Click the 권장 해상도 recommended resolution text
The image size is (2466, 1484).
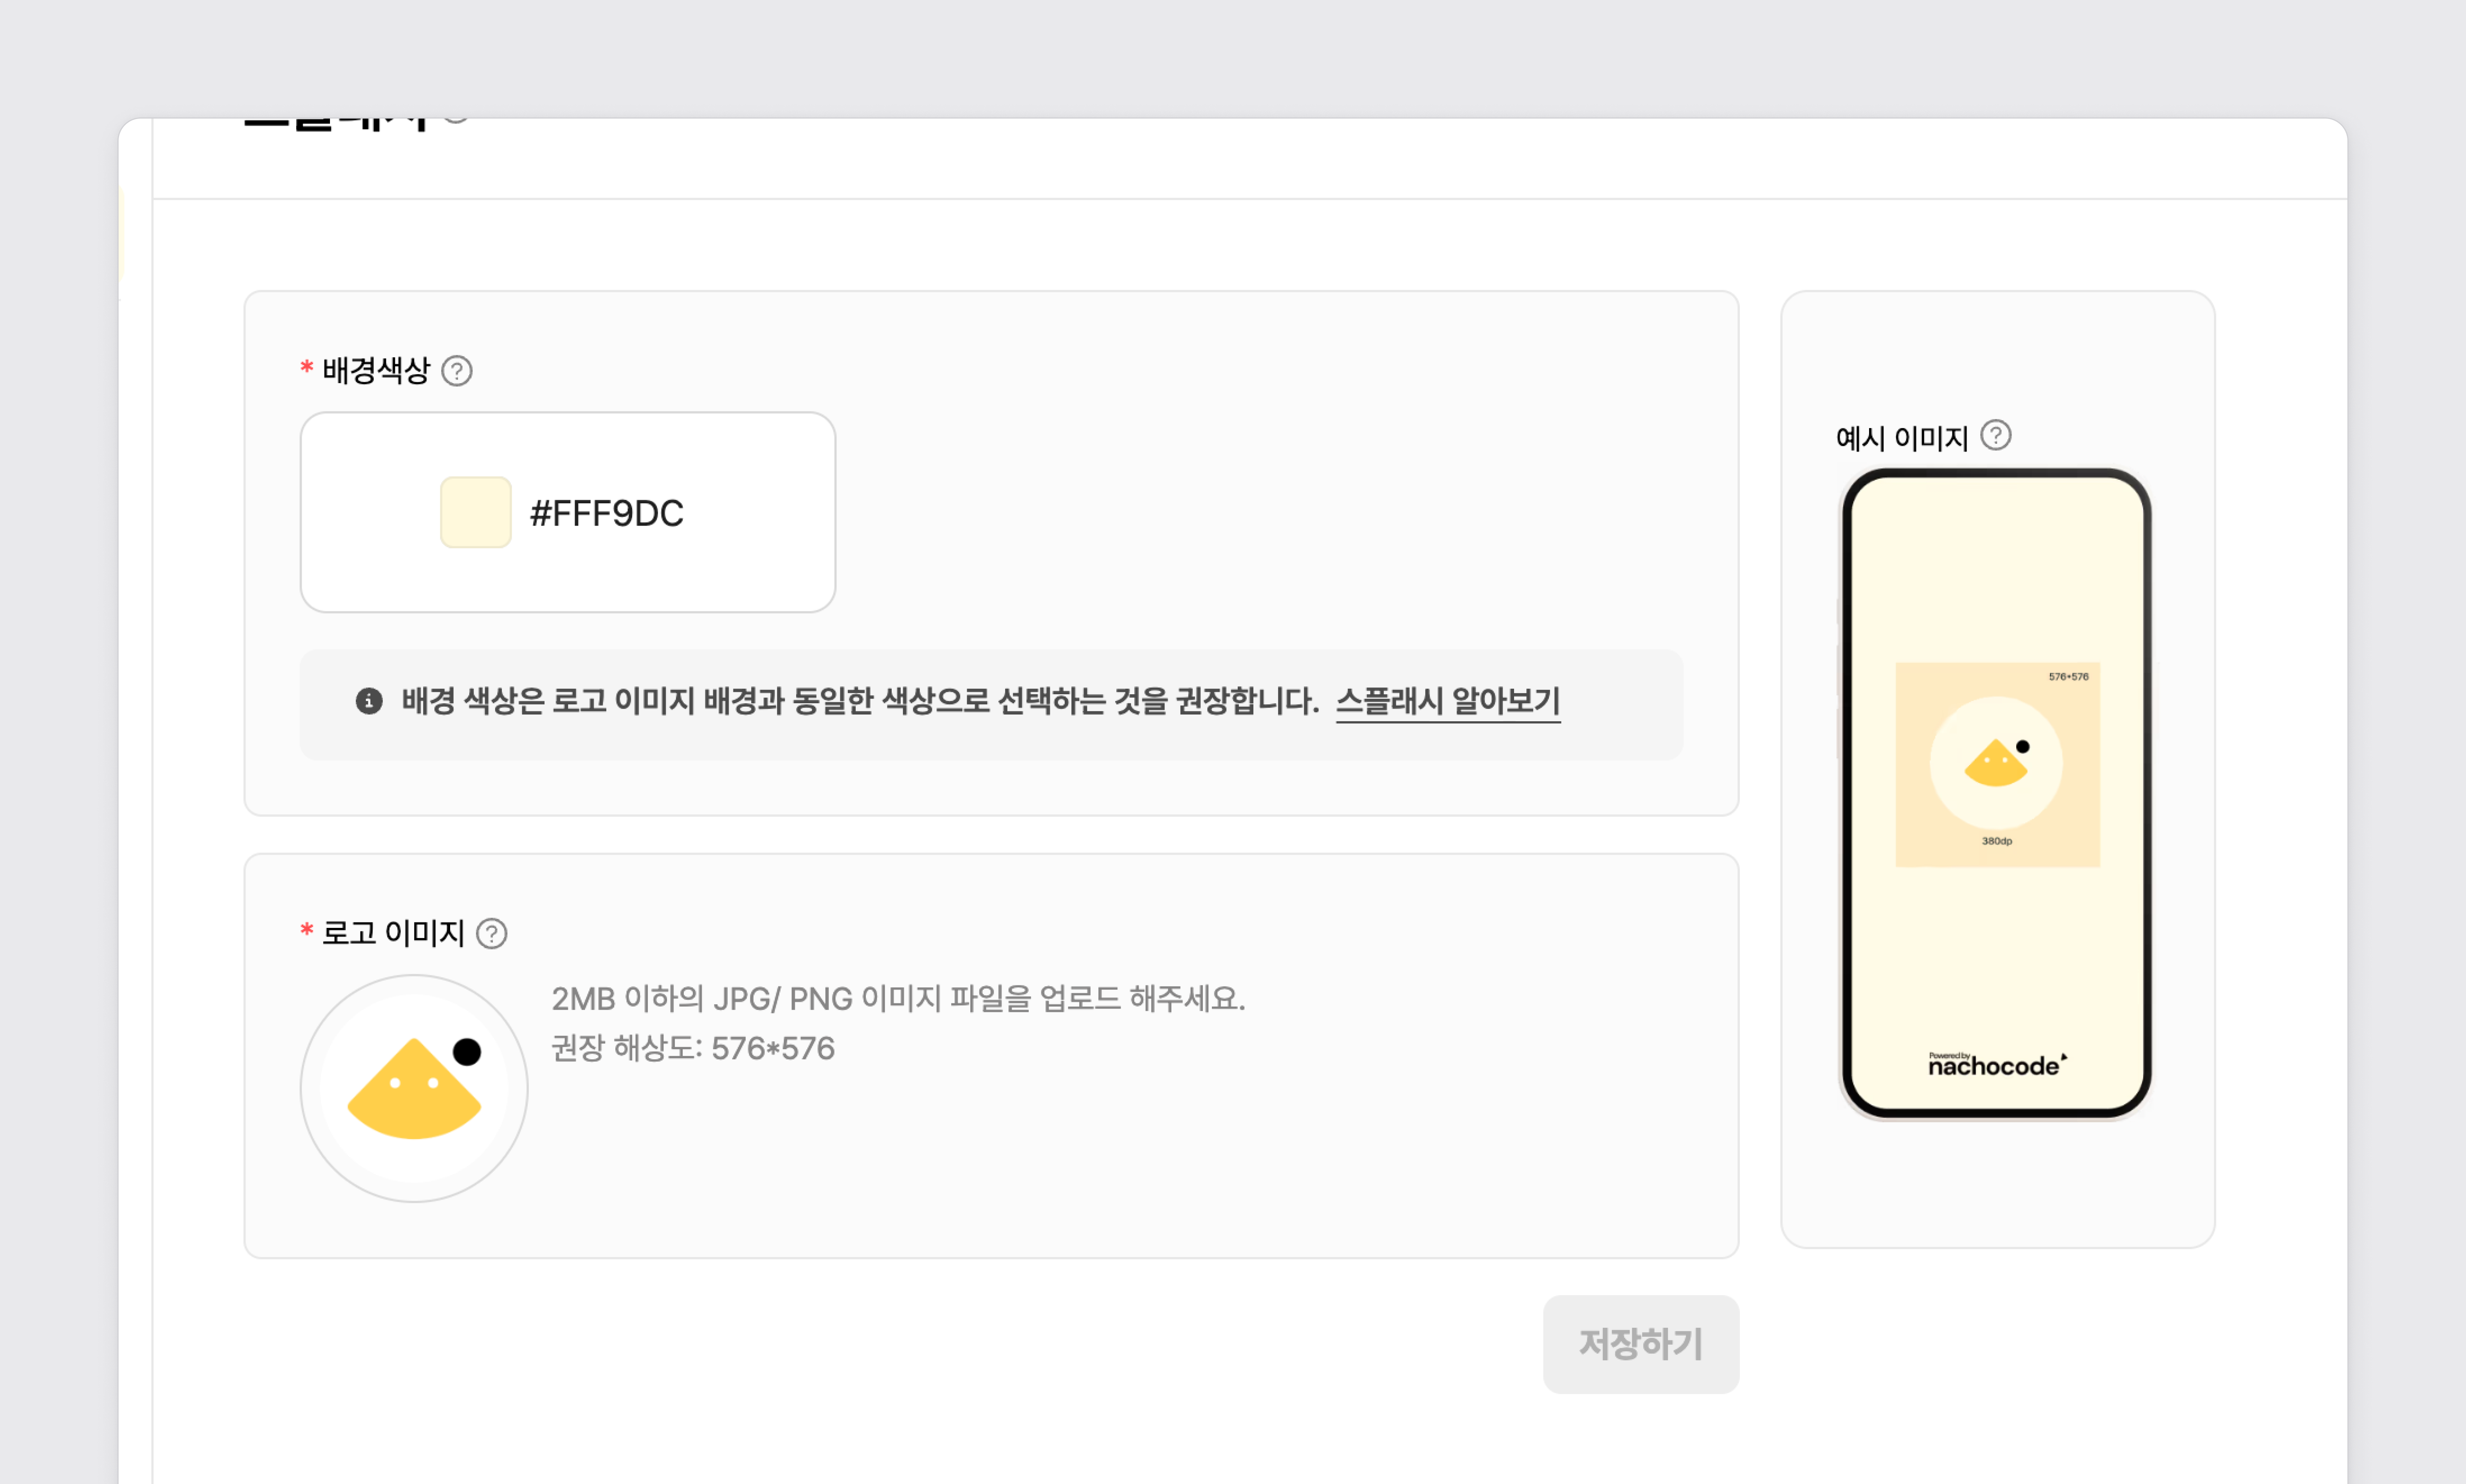[693, 1048]
